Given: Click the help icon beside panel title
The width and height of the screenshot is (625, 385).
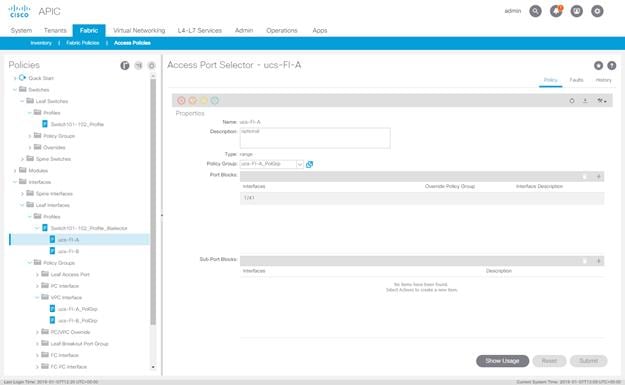Looking at the screenshot, I should coord(611,65).
